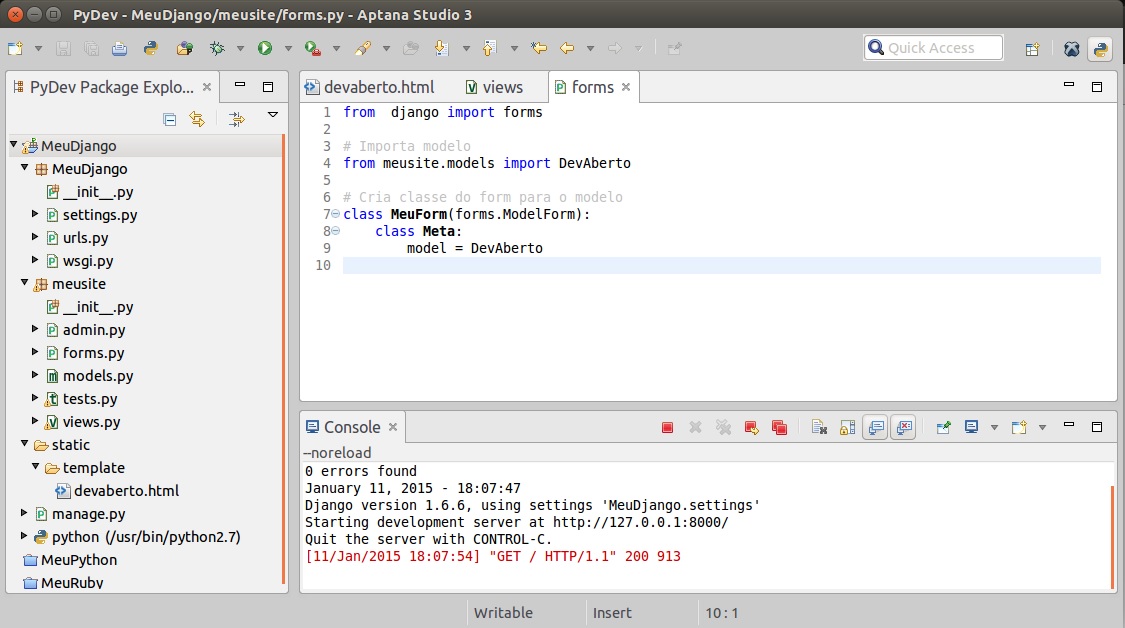Click Clear Console icon
This screenshot has height=628, width=1125.
(x=819, y=428)
